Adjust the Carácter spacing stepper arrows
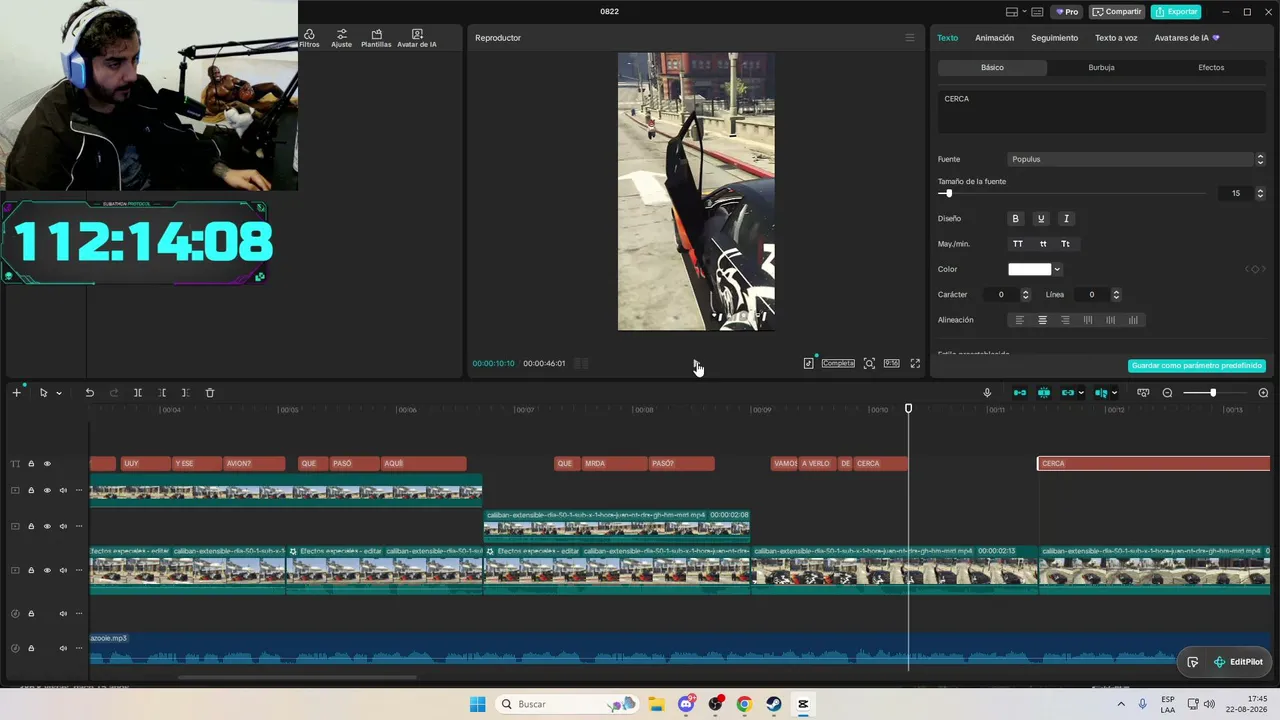Screen dimensions: 1280x720 1025,295
